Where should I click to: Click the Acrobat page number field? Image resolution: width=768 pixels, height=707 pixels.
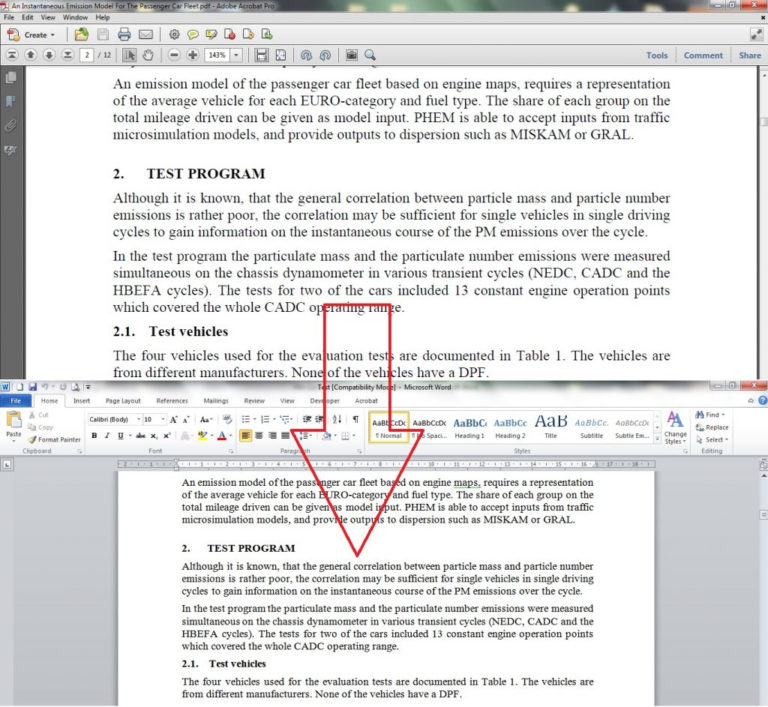pos(87,55)
